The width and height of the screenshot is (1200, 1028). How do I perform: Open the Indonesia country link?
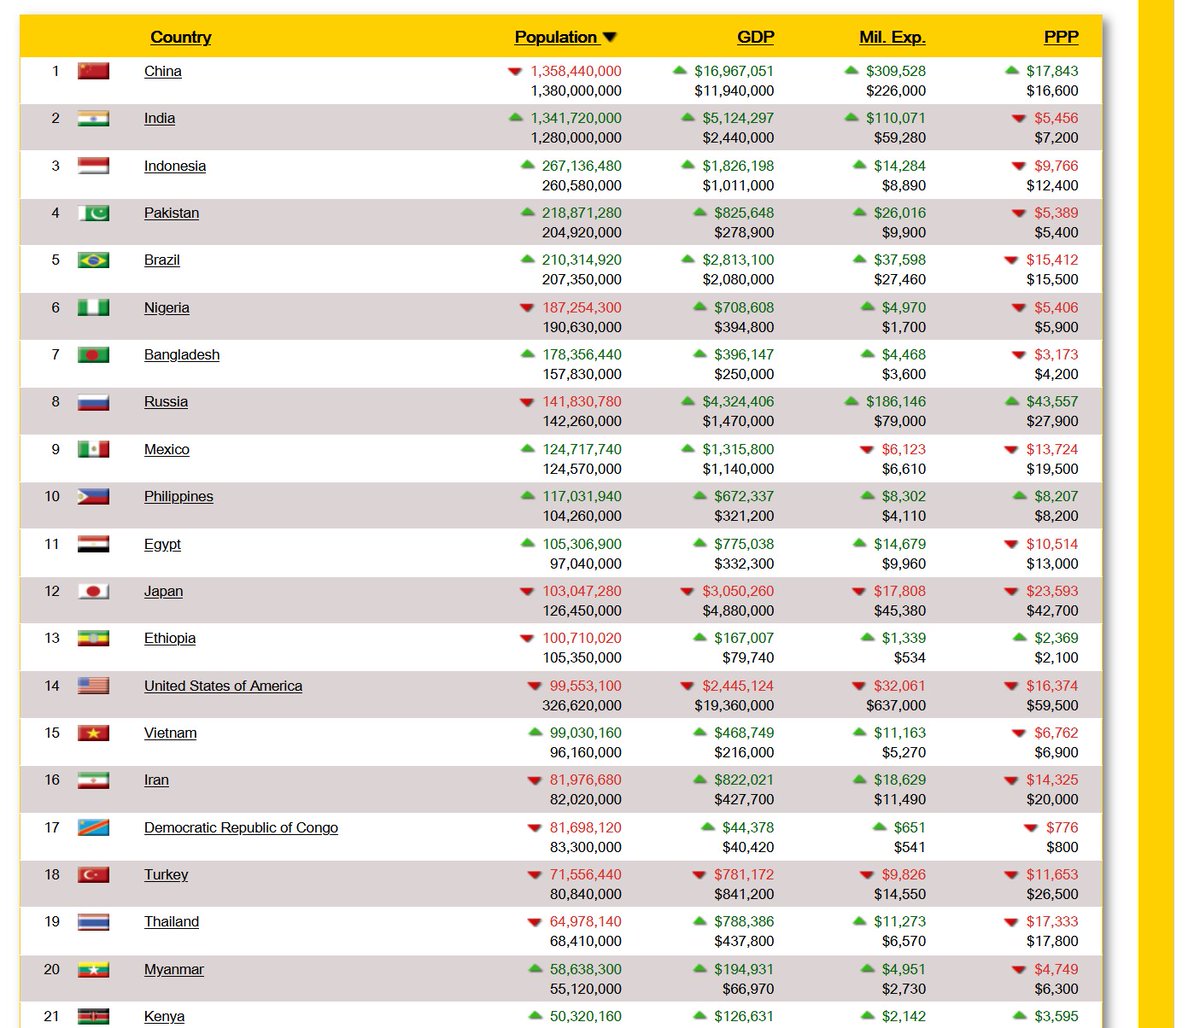coord(175,166)
